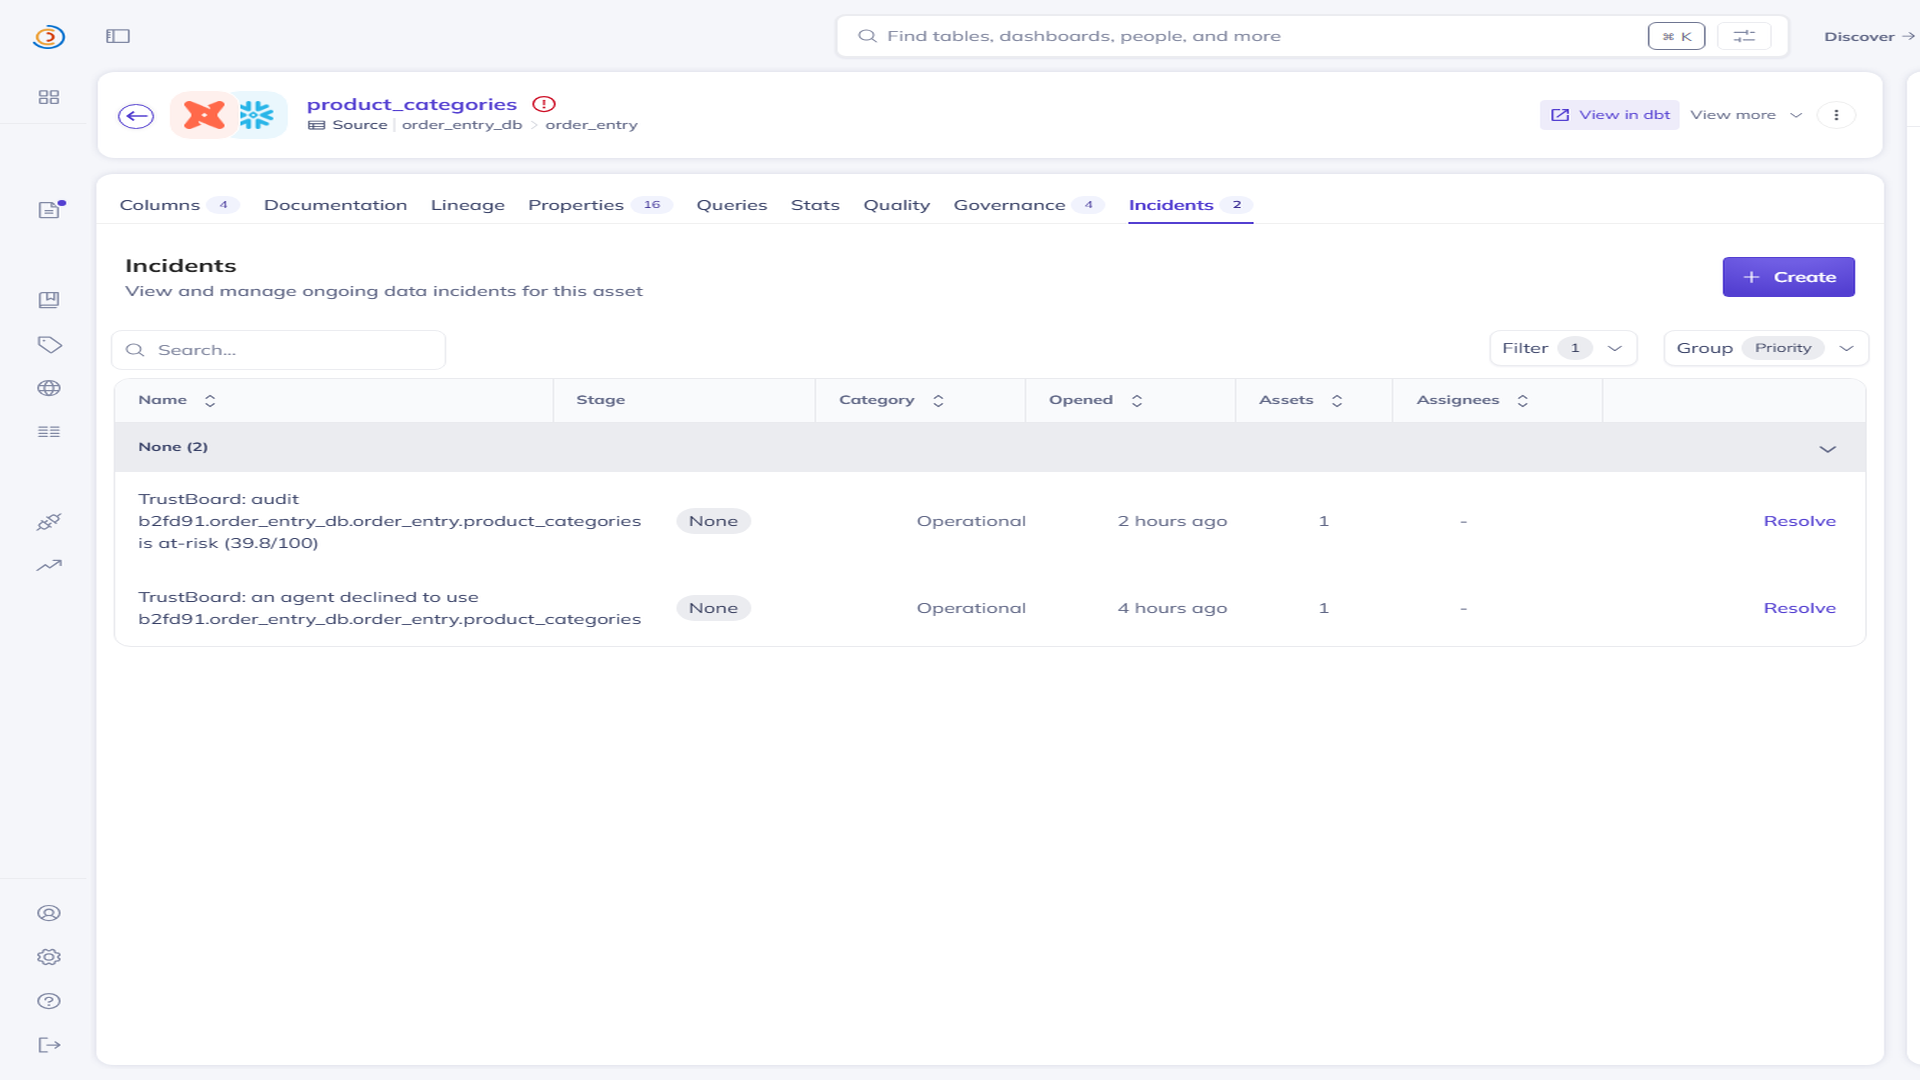Sort incidents by Assets column
This screenshot has height=1080, width=1920.
click(1337, 401)
